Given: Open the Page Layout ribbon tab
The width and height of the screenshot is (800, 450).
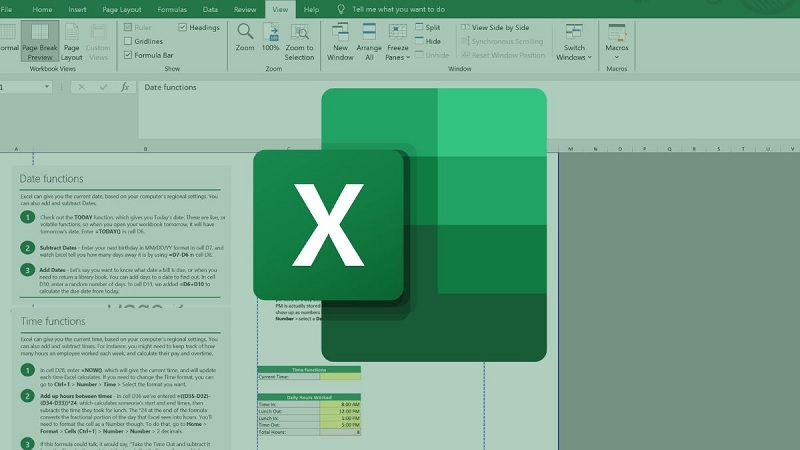Looking at the screenshot, I should 121,9.
